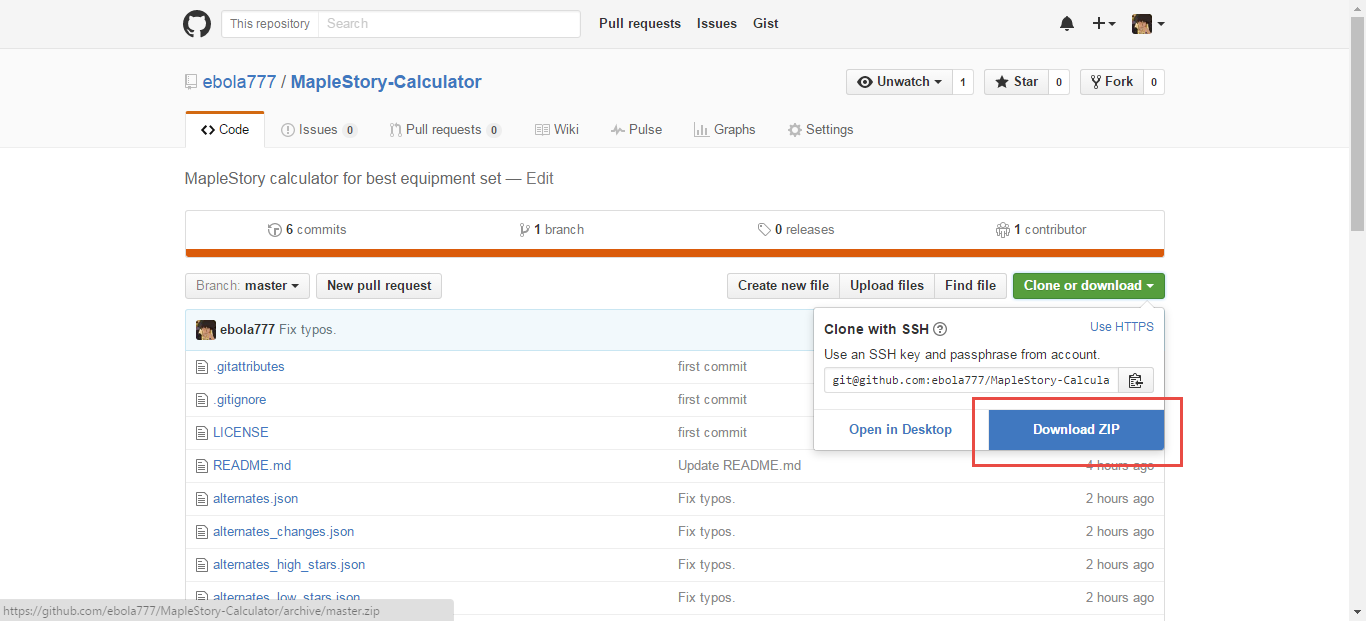Click Upload files button
This screenshot has width=1366, height=621.
[x=887, y=286]
